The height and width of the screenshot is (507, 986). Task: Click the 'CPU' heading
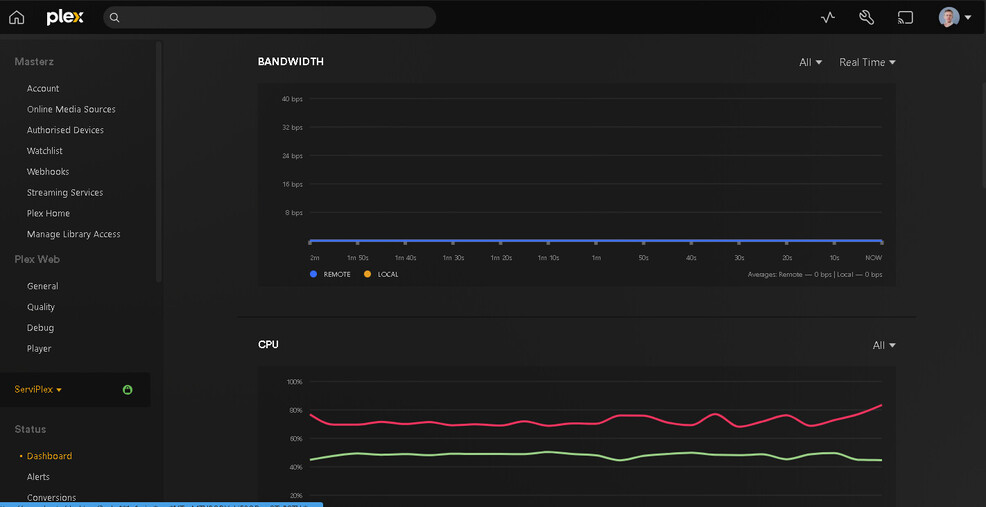(x=268, y=345)
